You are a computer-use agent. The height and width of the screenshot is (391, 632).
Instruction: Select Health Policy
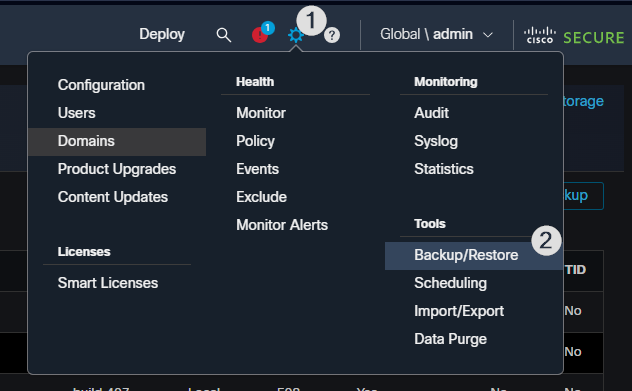point(255,141)
